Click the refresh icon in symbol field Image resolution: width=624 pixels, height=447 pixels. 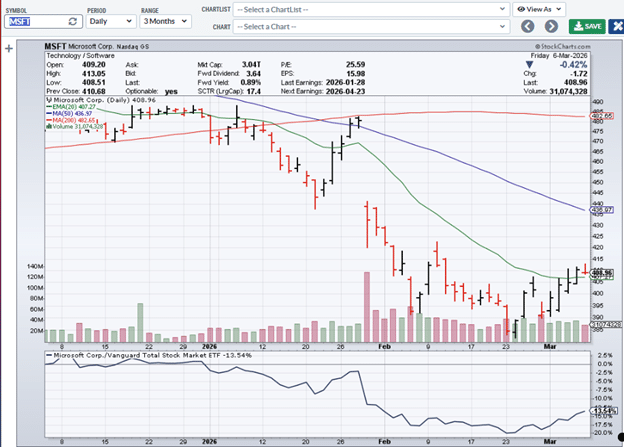pos(72,21)
